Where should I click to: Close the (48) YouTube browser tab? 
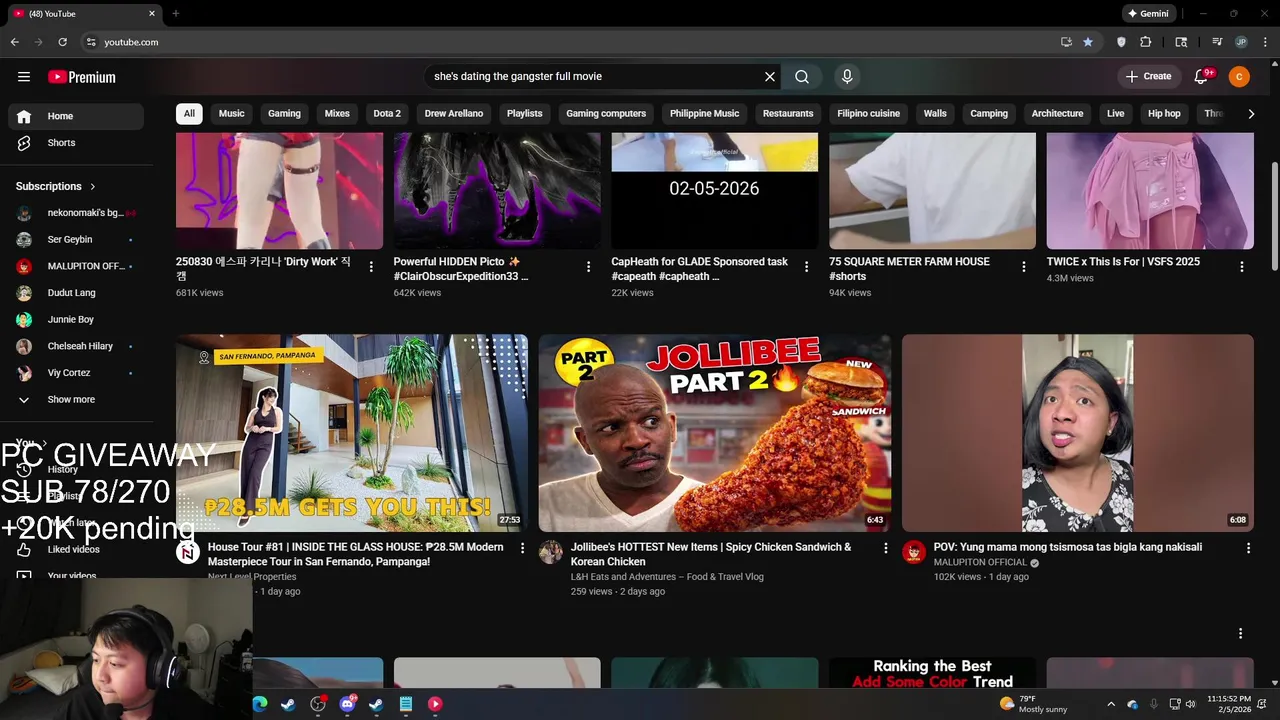tap(152, 14)
